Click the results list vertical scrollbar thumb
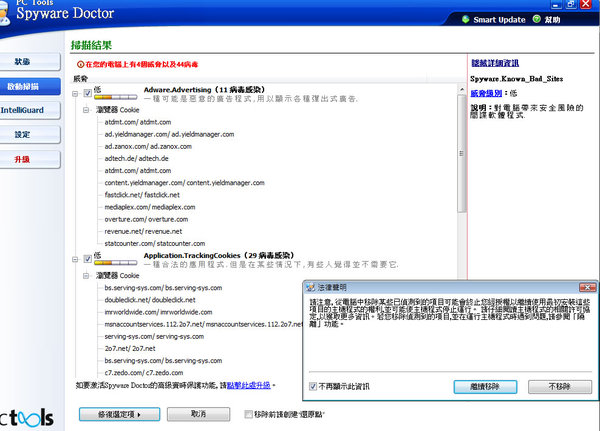Image resolution: width=600 pixels, height=431 pixels. pyautogui.click(x=461, y=153)
